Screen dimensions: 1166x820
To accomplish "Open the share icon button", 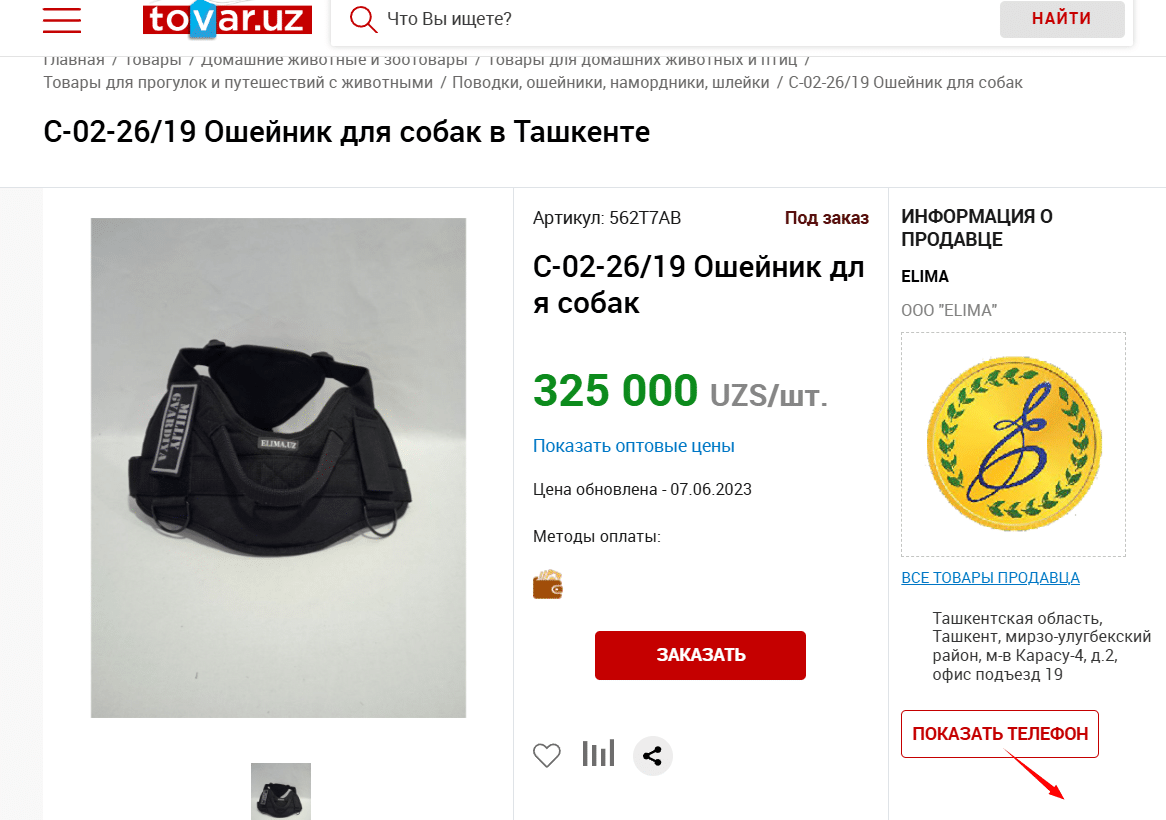I will 652,756.
